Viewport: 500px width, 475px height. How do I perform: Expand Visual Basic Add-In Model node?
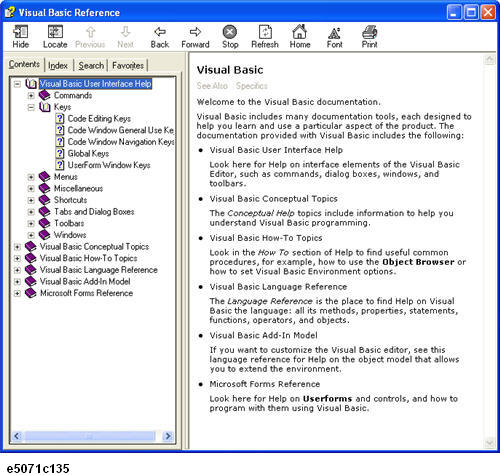point(17,282)
